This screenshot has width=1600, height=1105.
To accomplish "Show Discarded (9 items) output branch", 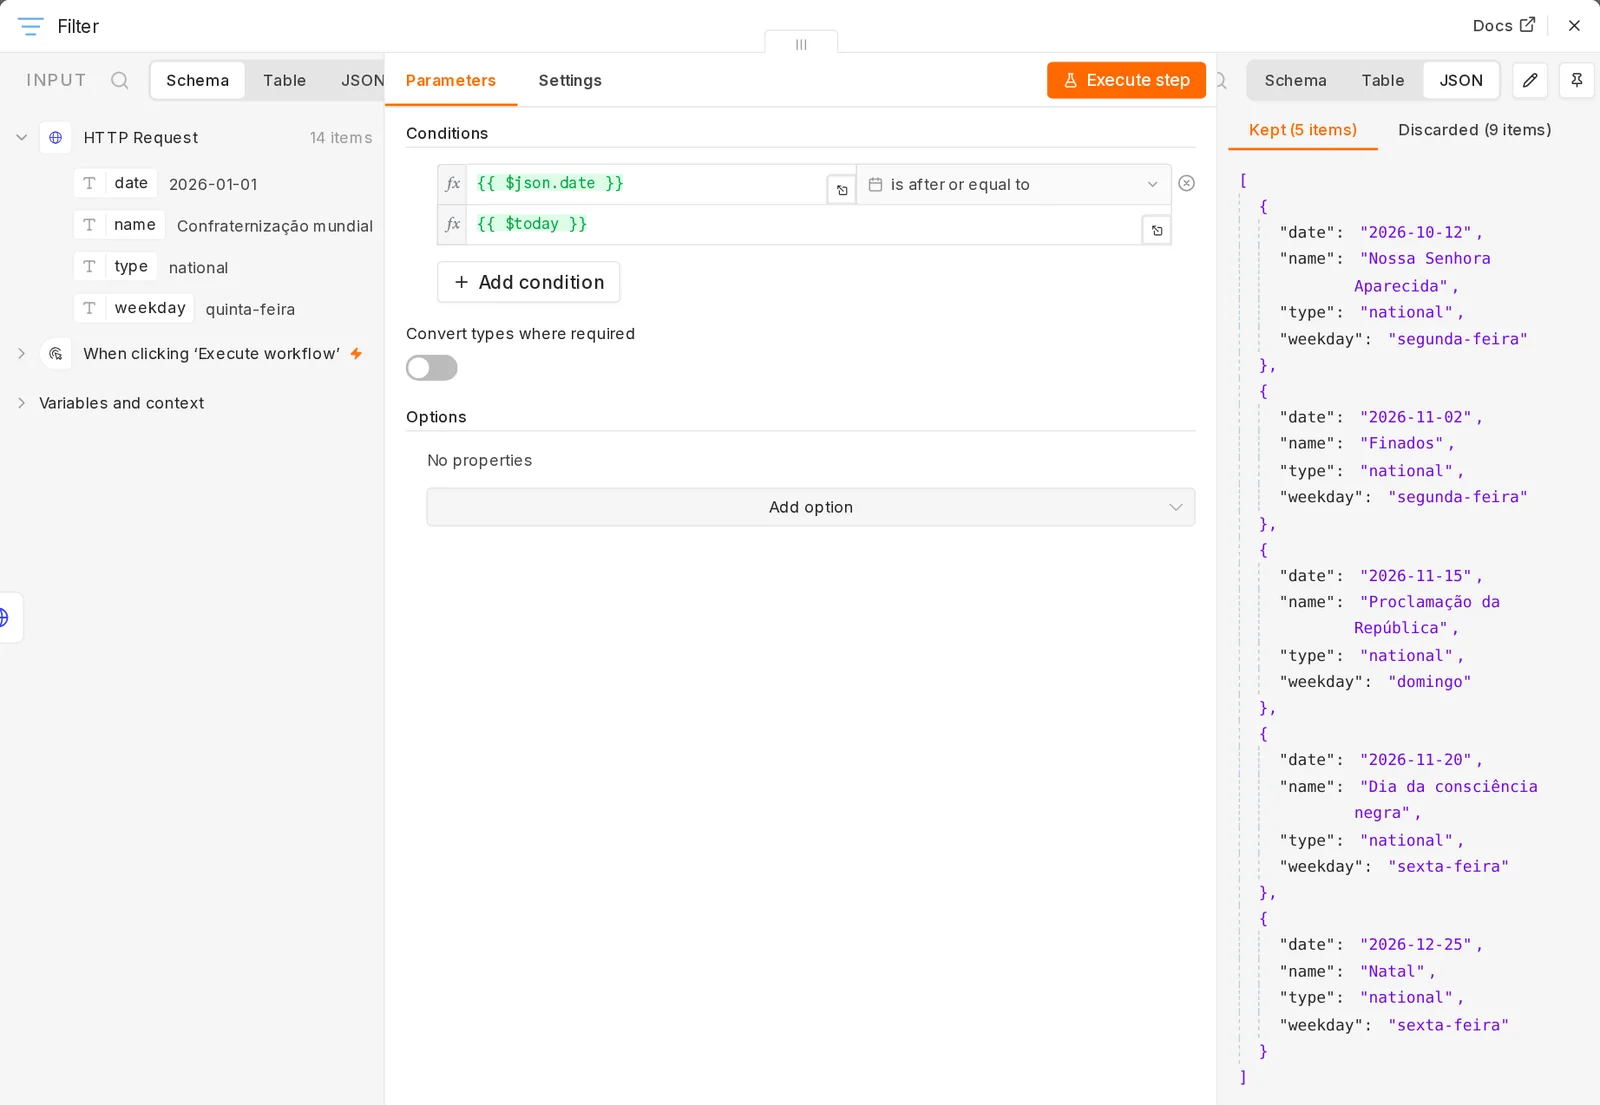I will 1475,130.
